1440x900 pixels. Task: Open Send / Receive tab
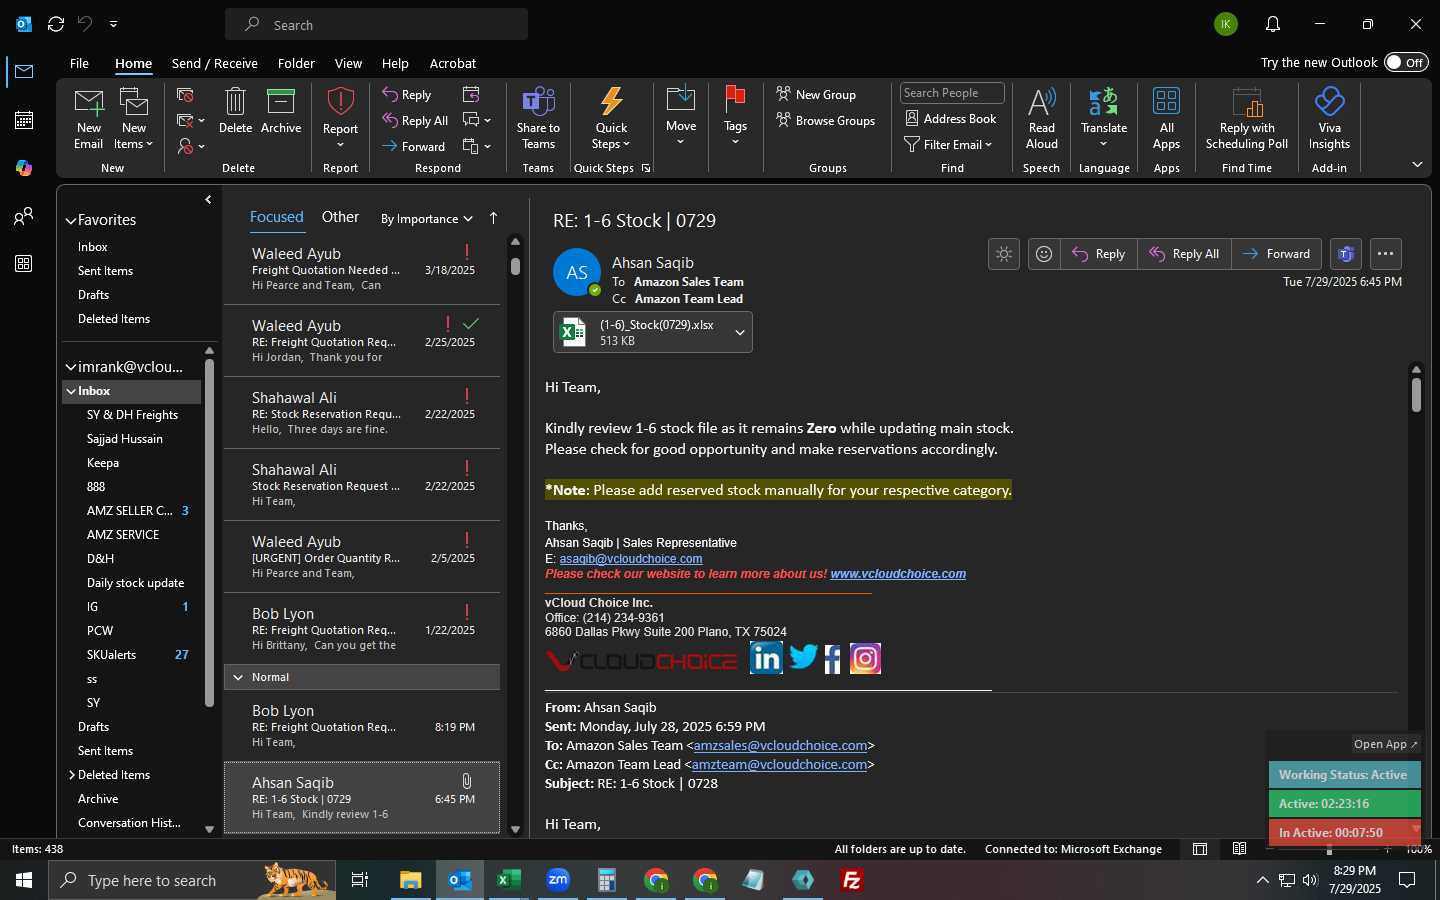(214, 63)
